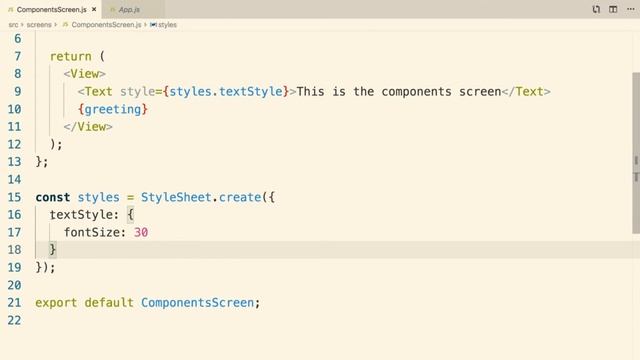The image size is (640, 360).
Task: Click the word return on line 7
Action: click(x=71, y=56)
